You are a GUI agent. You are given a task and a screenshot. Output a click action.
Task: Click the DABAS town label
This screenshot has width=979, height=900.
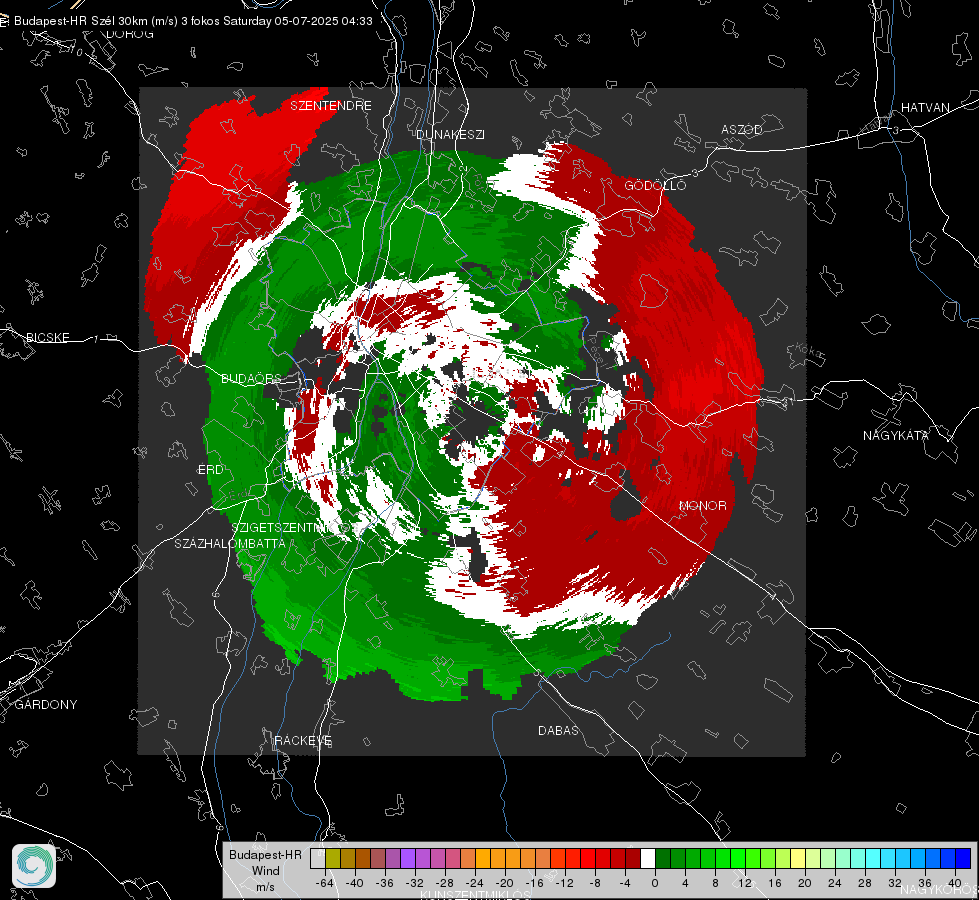click(558, 730)
